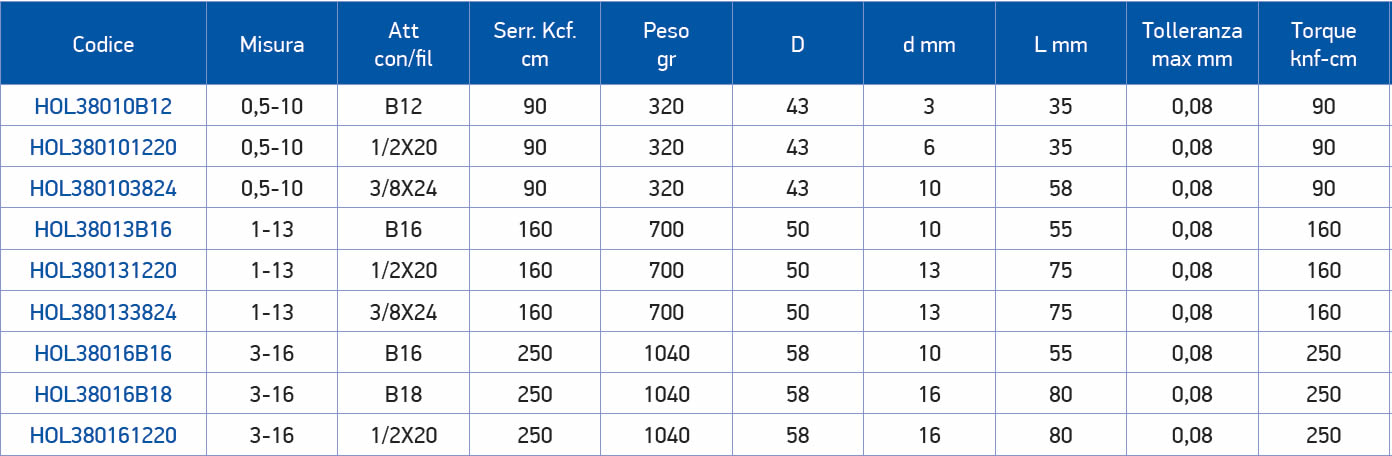Viewport: 1392px width, 456px height.
Task: Select the HOL38016B16 code link
Action: 103,353
